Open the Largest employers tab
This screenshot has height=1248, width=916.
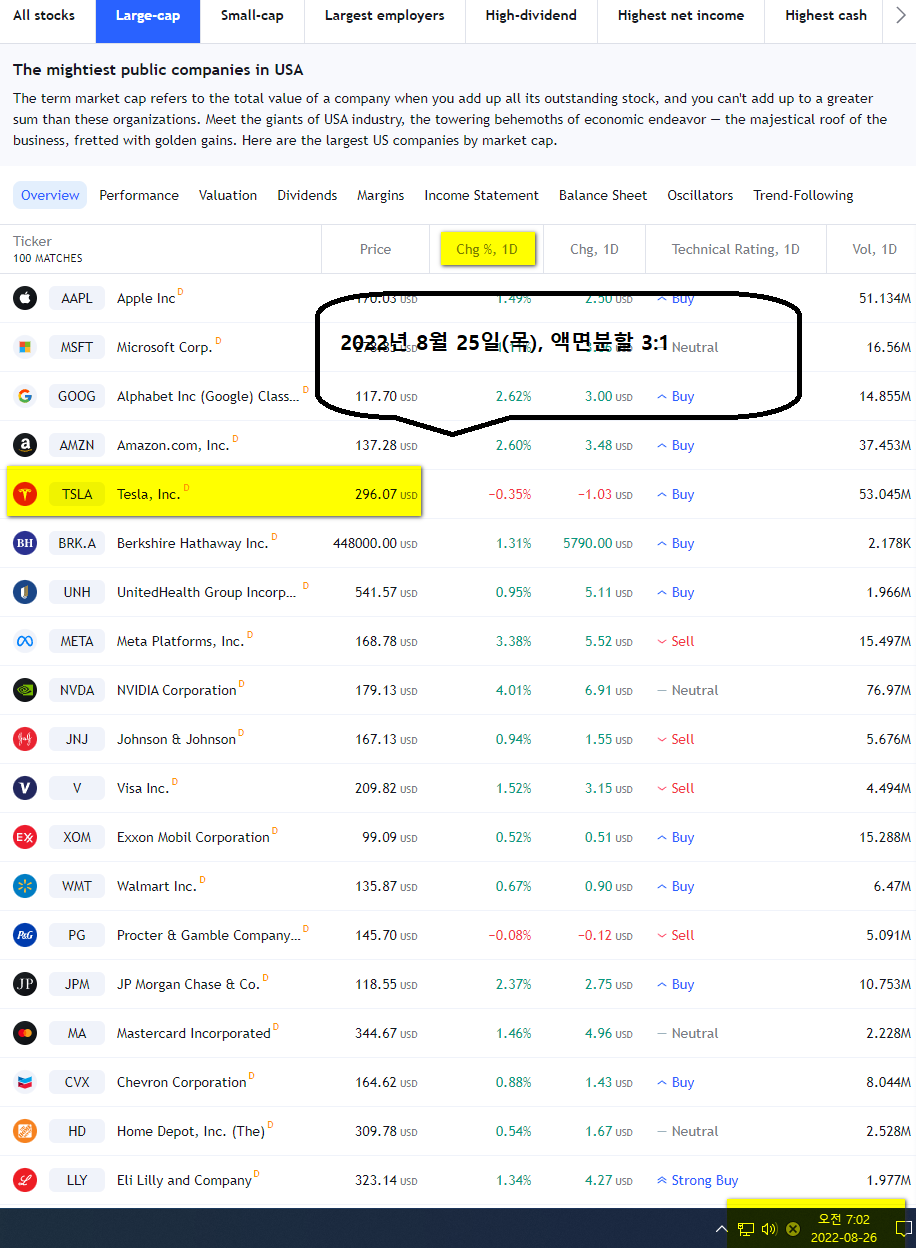coord(384,16)
